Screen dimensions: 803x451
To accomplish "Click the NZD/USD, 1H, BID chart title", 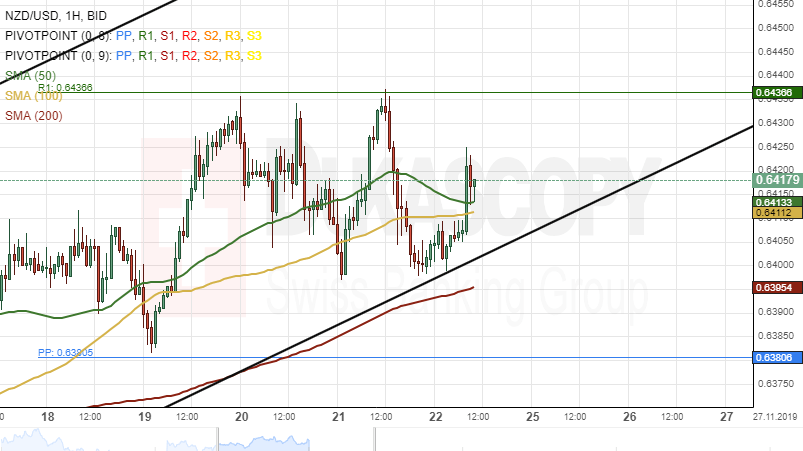I will [57, 16].
